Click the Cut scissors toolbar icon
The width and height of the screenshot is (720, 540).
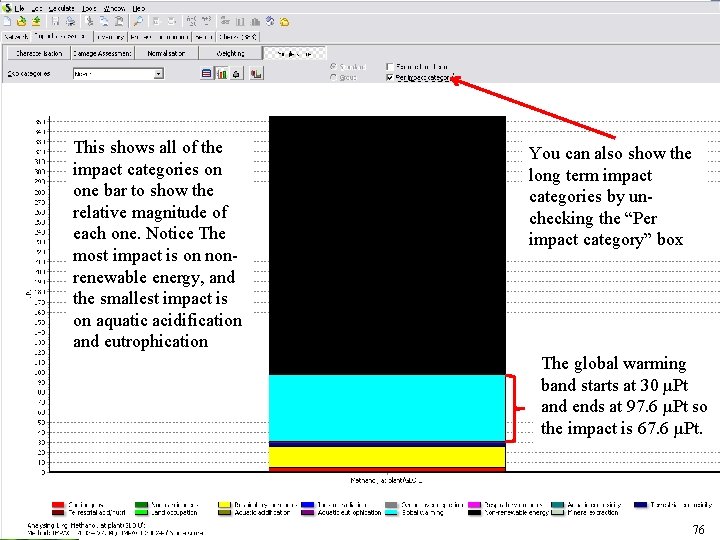(x=88, y=21)
